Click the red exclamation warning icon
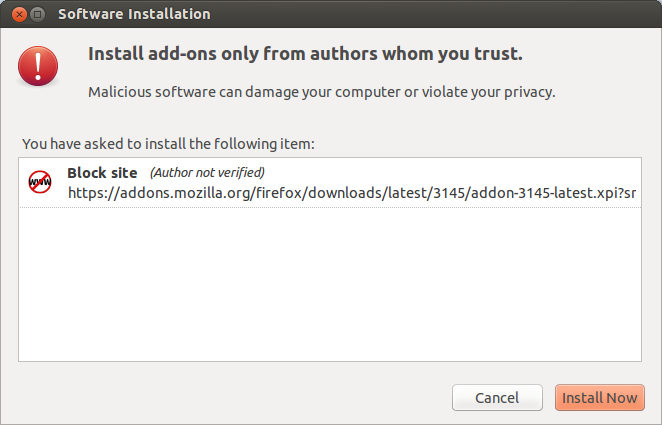 (x=38, y=66)
